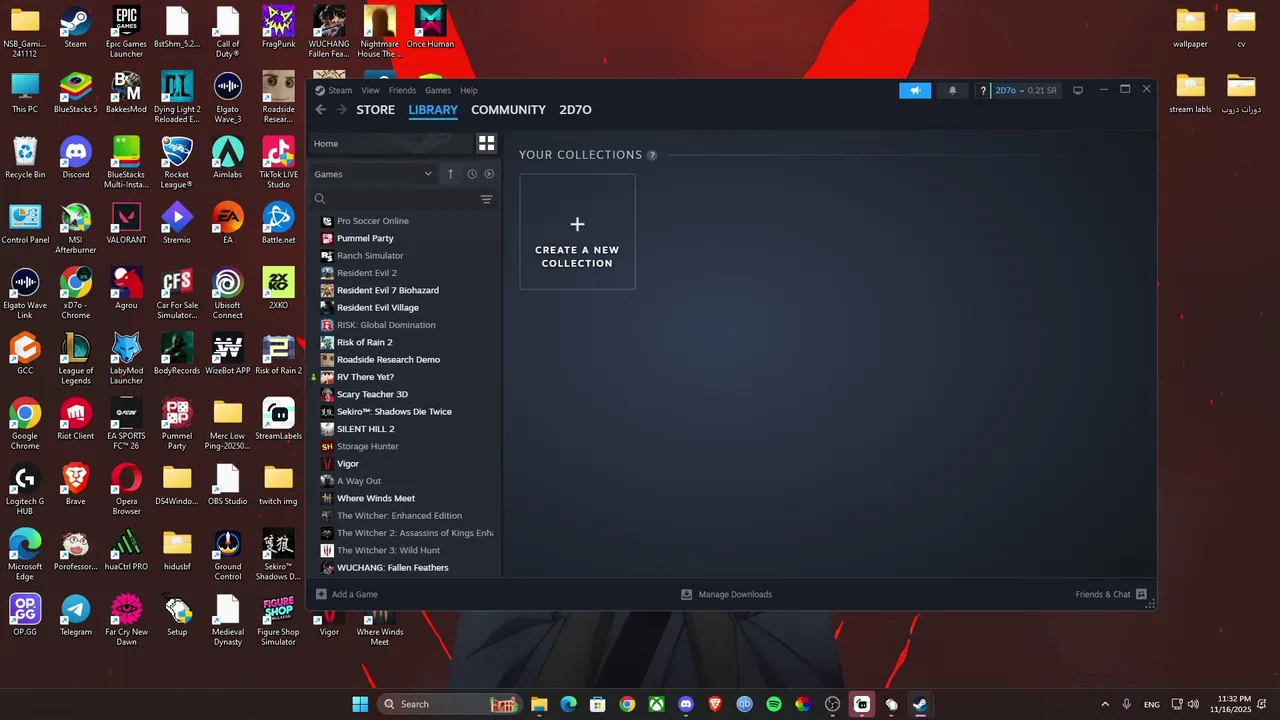Image resolution: width=1280 pixels, height=720 pixels.
Task: Click the Friends & Chat label
Action: click(1103, 594)
